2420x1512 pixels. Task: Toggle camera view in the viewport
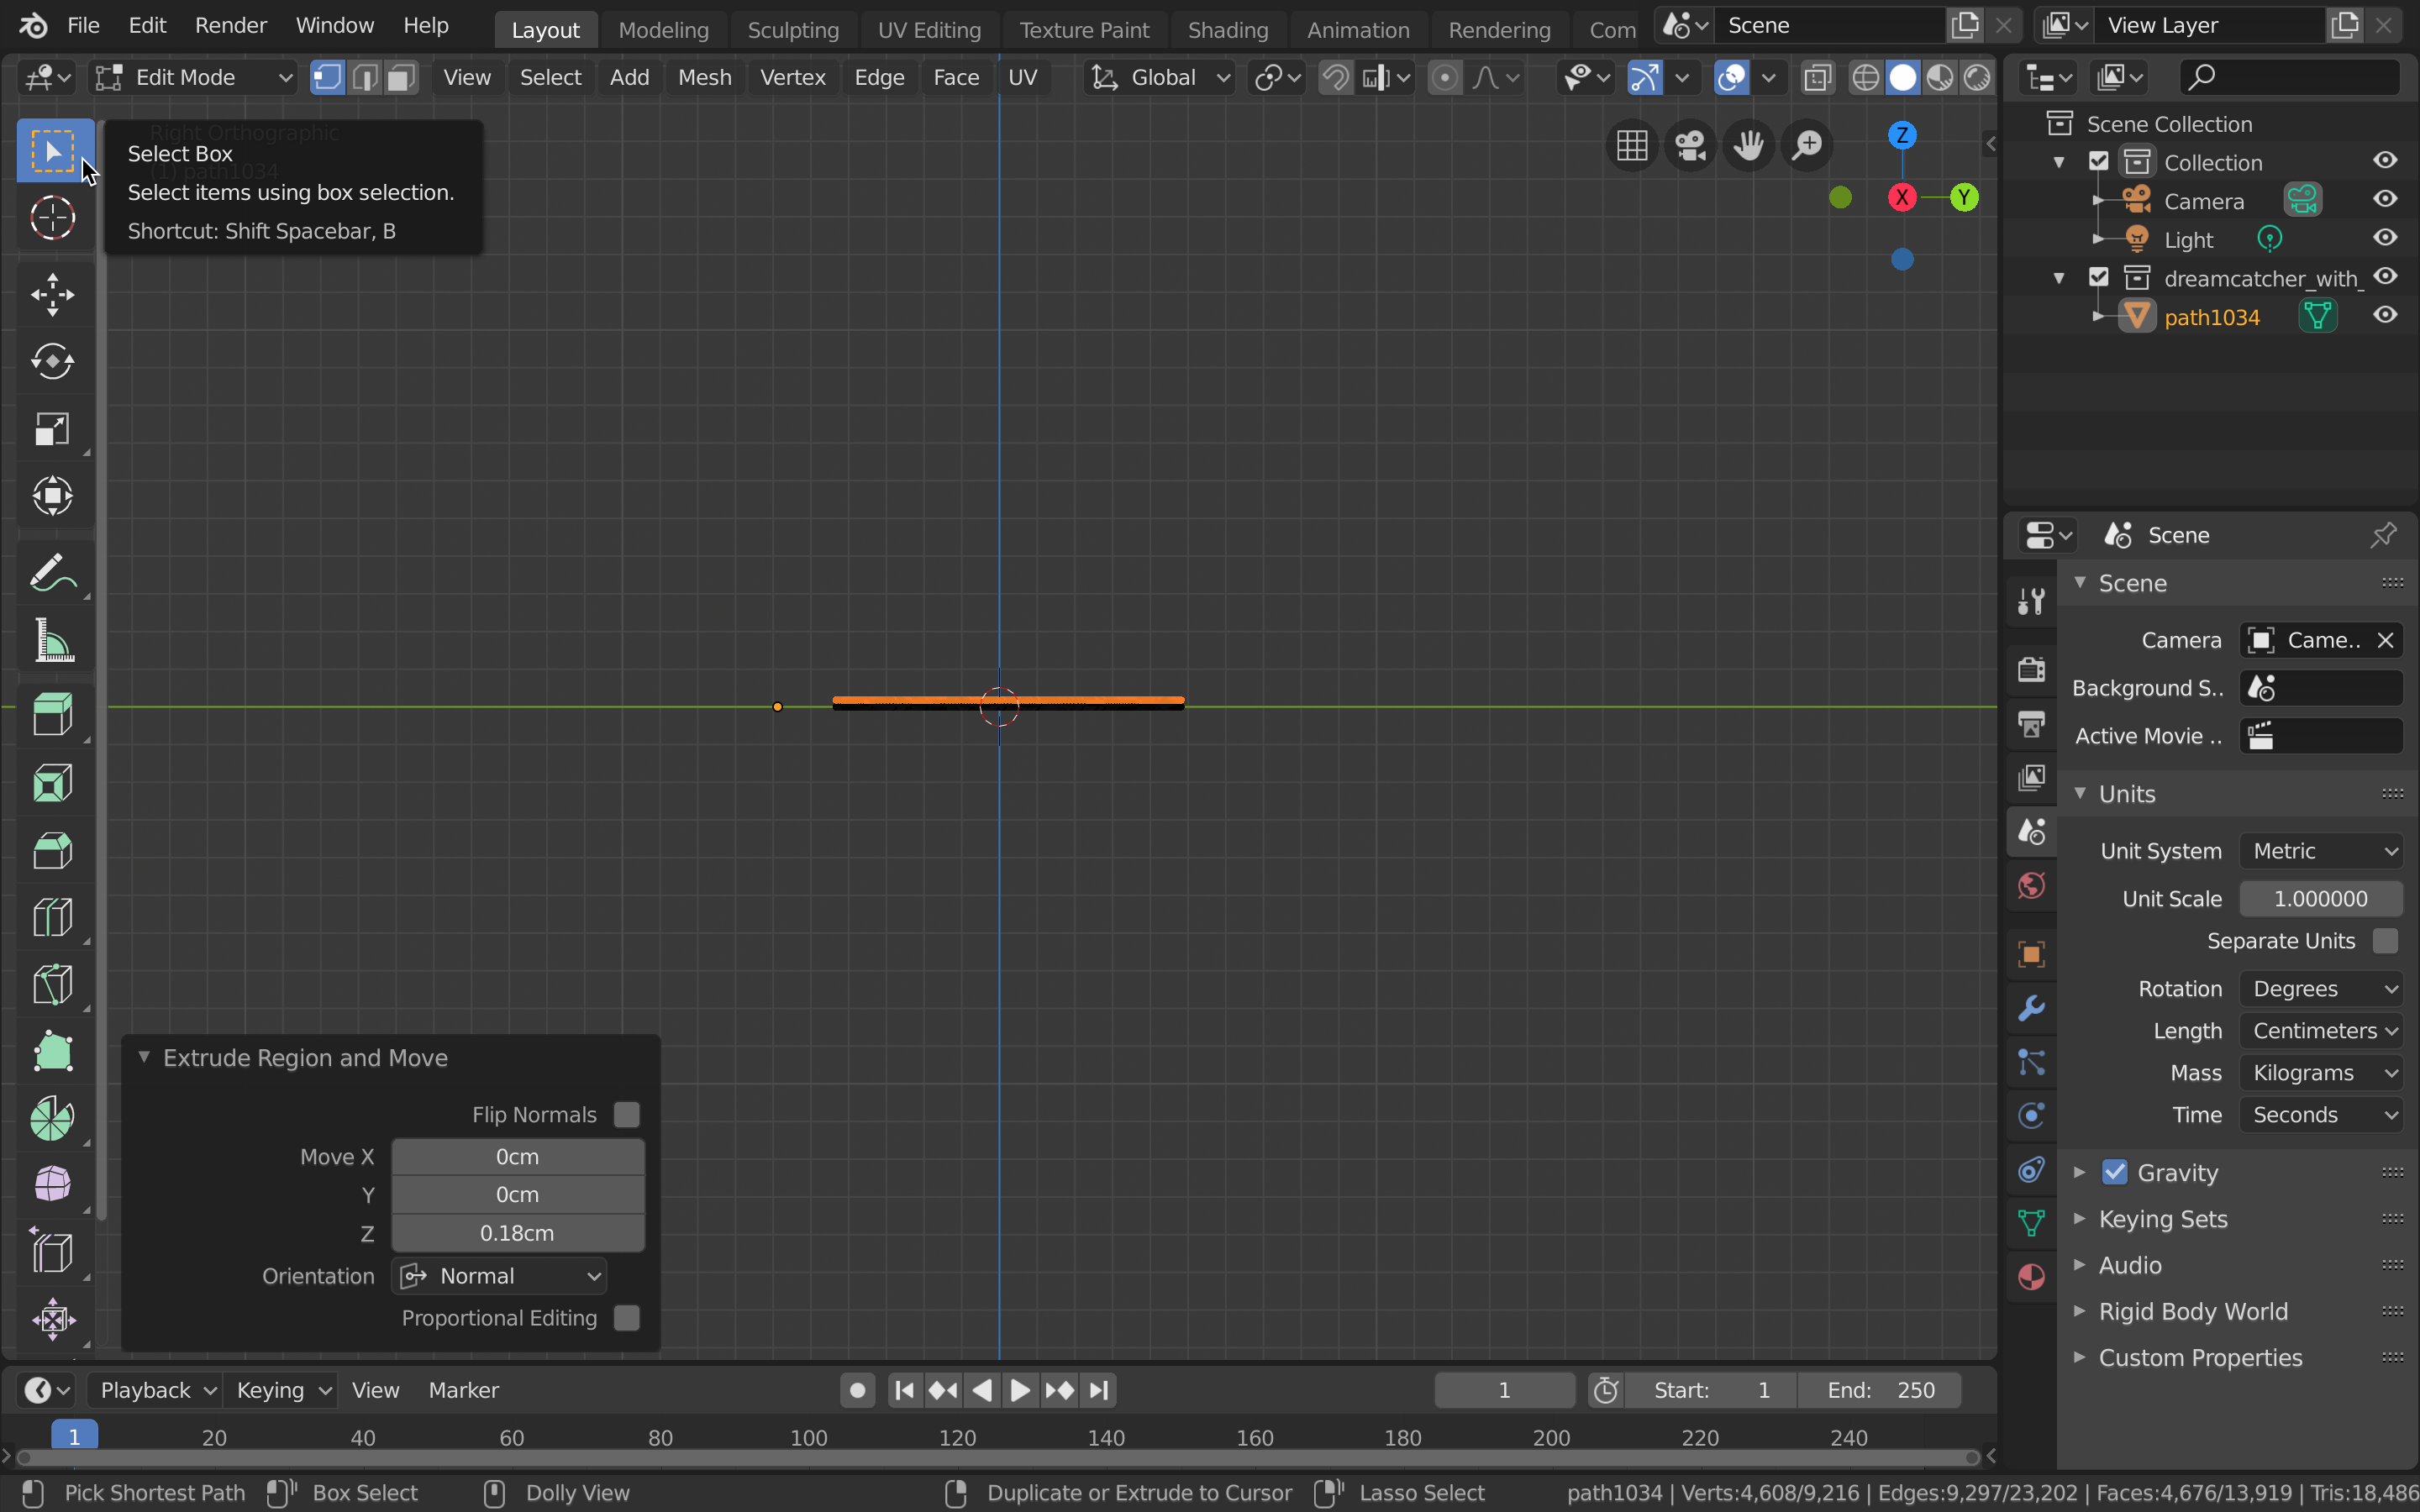pyautogui.click(x=1691, y=146)
